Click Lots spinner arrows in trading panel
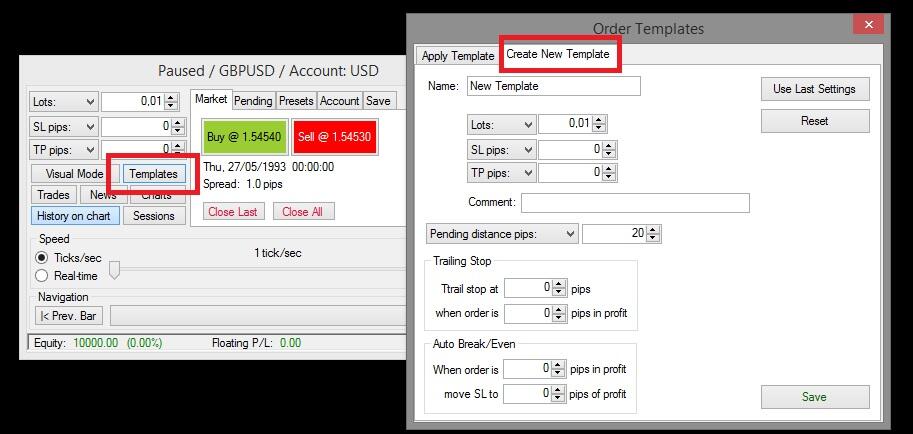Image resolution: width=913 pixels, height=434 pixels. [x=171, y=101]
